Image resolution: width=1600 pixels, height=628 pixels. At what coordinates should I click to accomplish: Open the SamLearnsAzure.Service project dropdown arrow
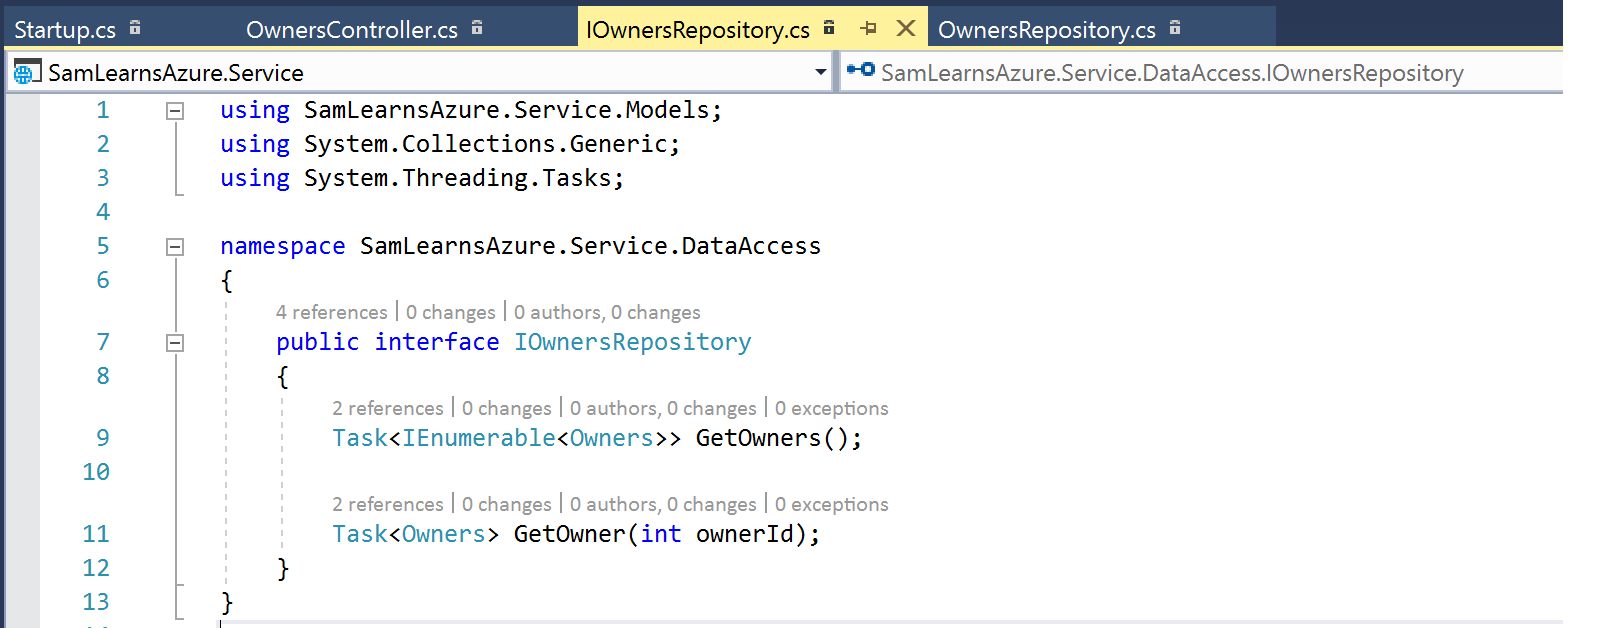click(x=820, y=72)
